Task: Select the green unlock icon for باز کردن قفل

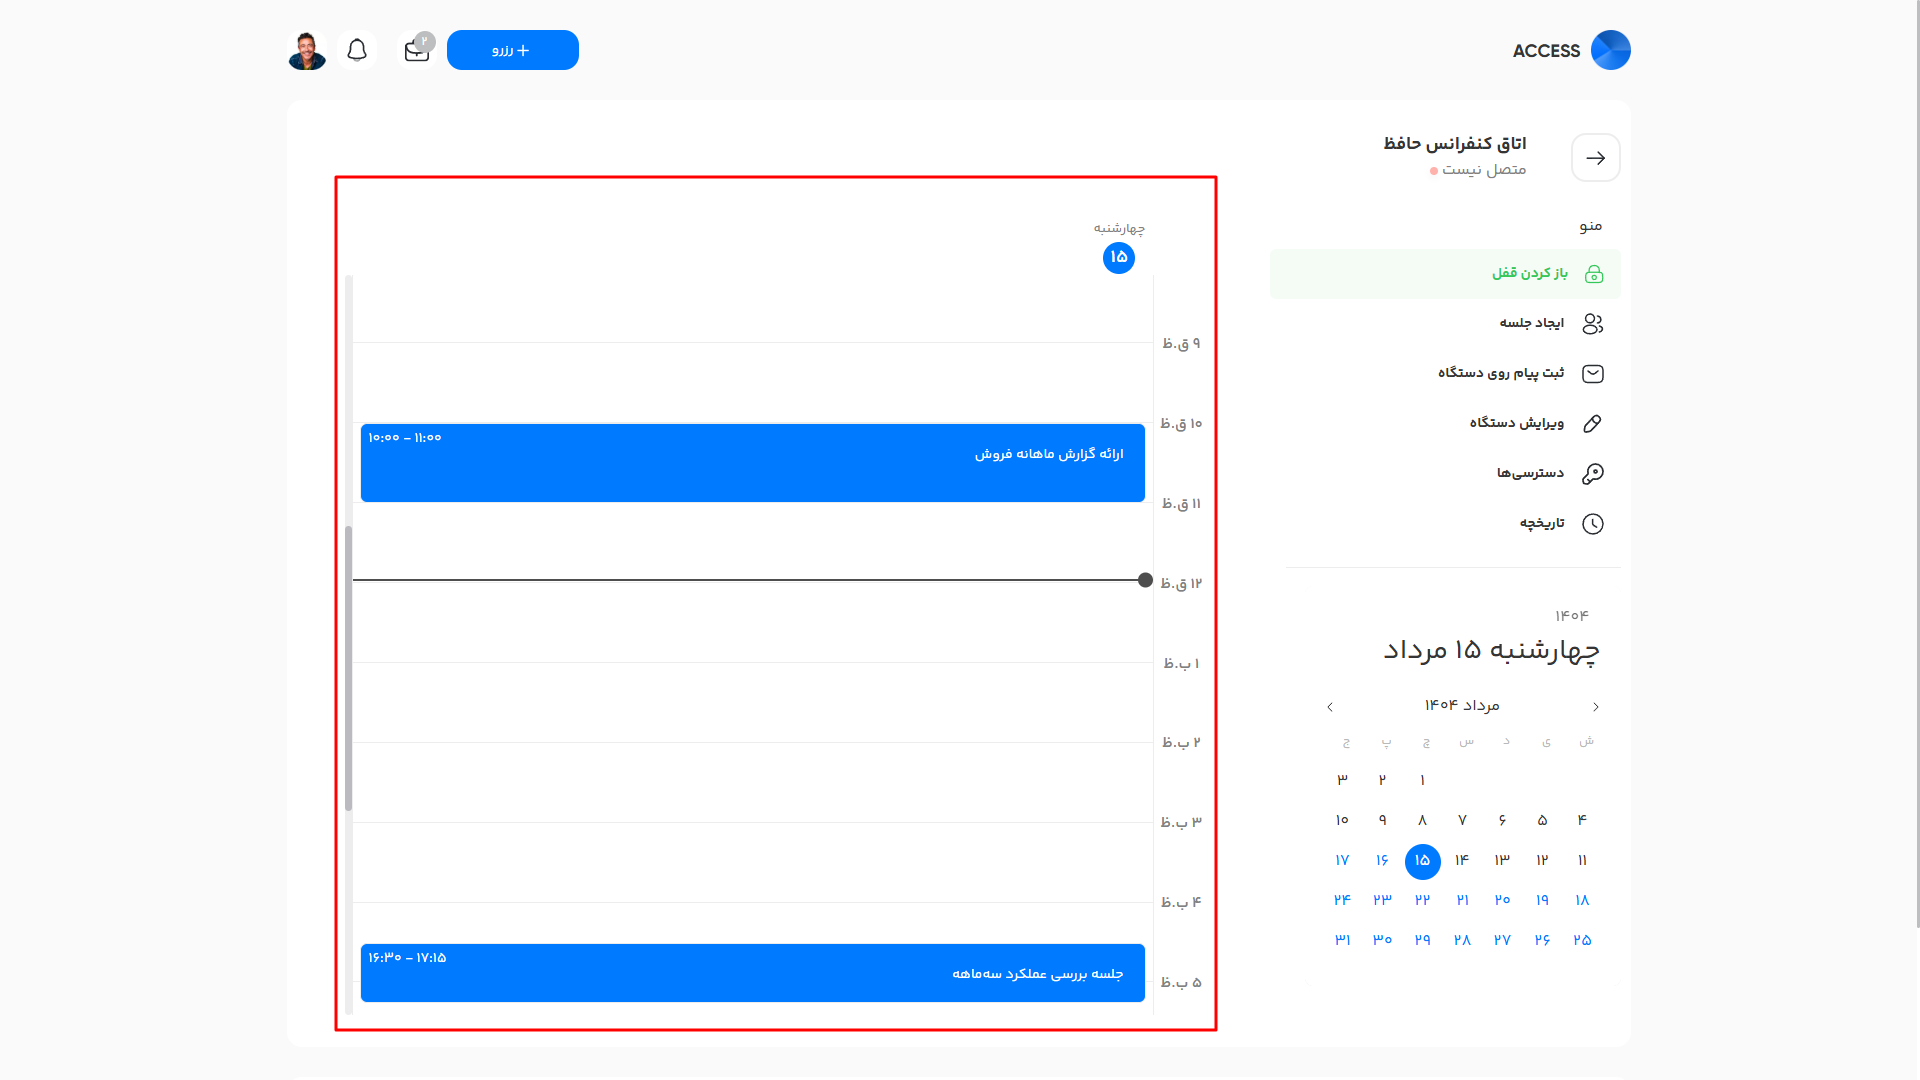Action: coord(1594,273)
